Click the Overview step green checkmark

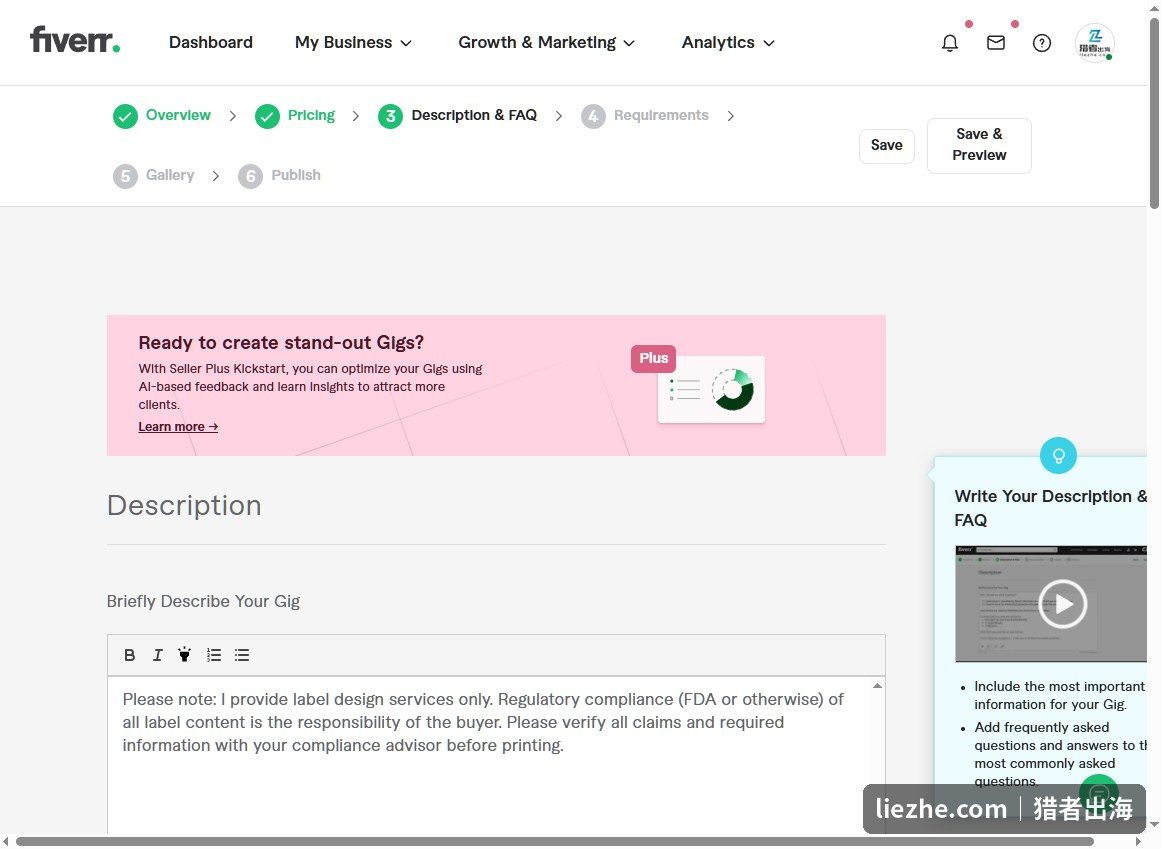click(x=125, y=116)
